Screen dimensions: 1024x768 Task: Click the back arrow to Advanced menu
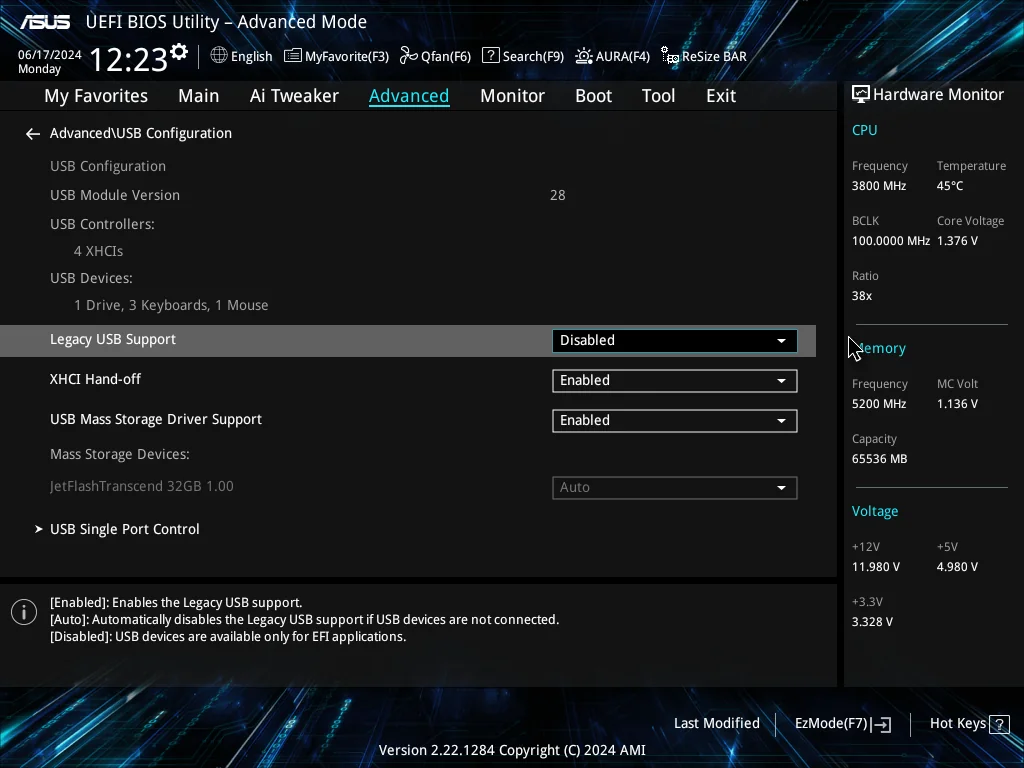click(x=33, y=134)
